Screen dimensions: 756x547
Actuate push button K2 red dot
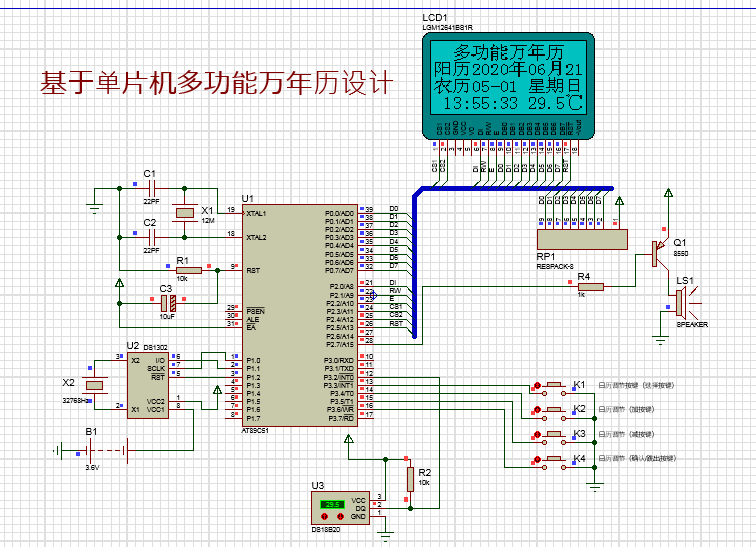537,410
